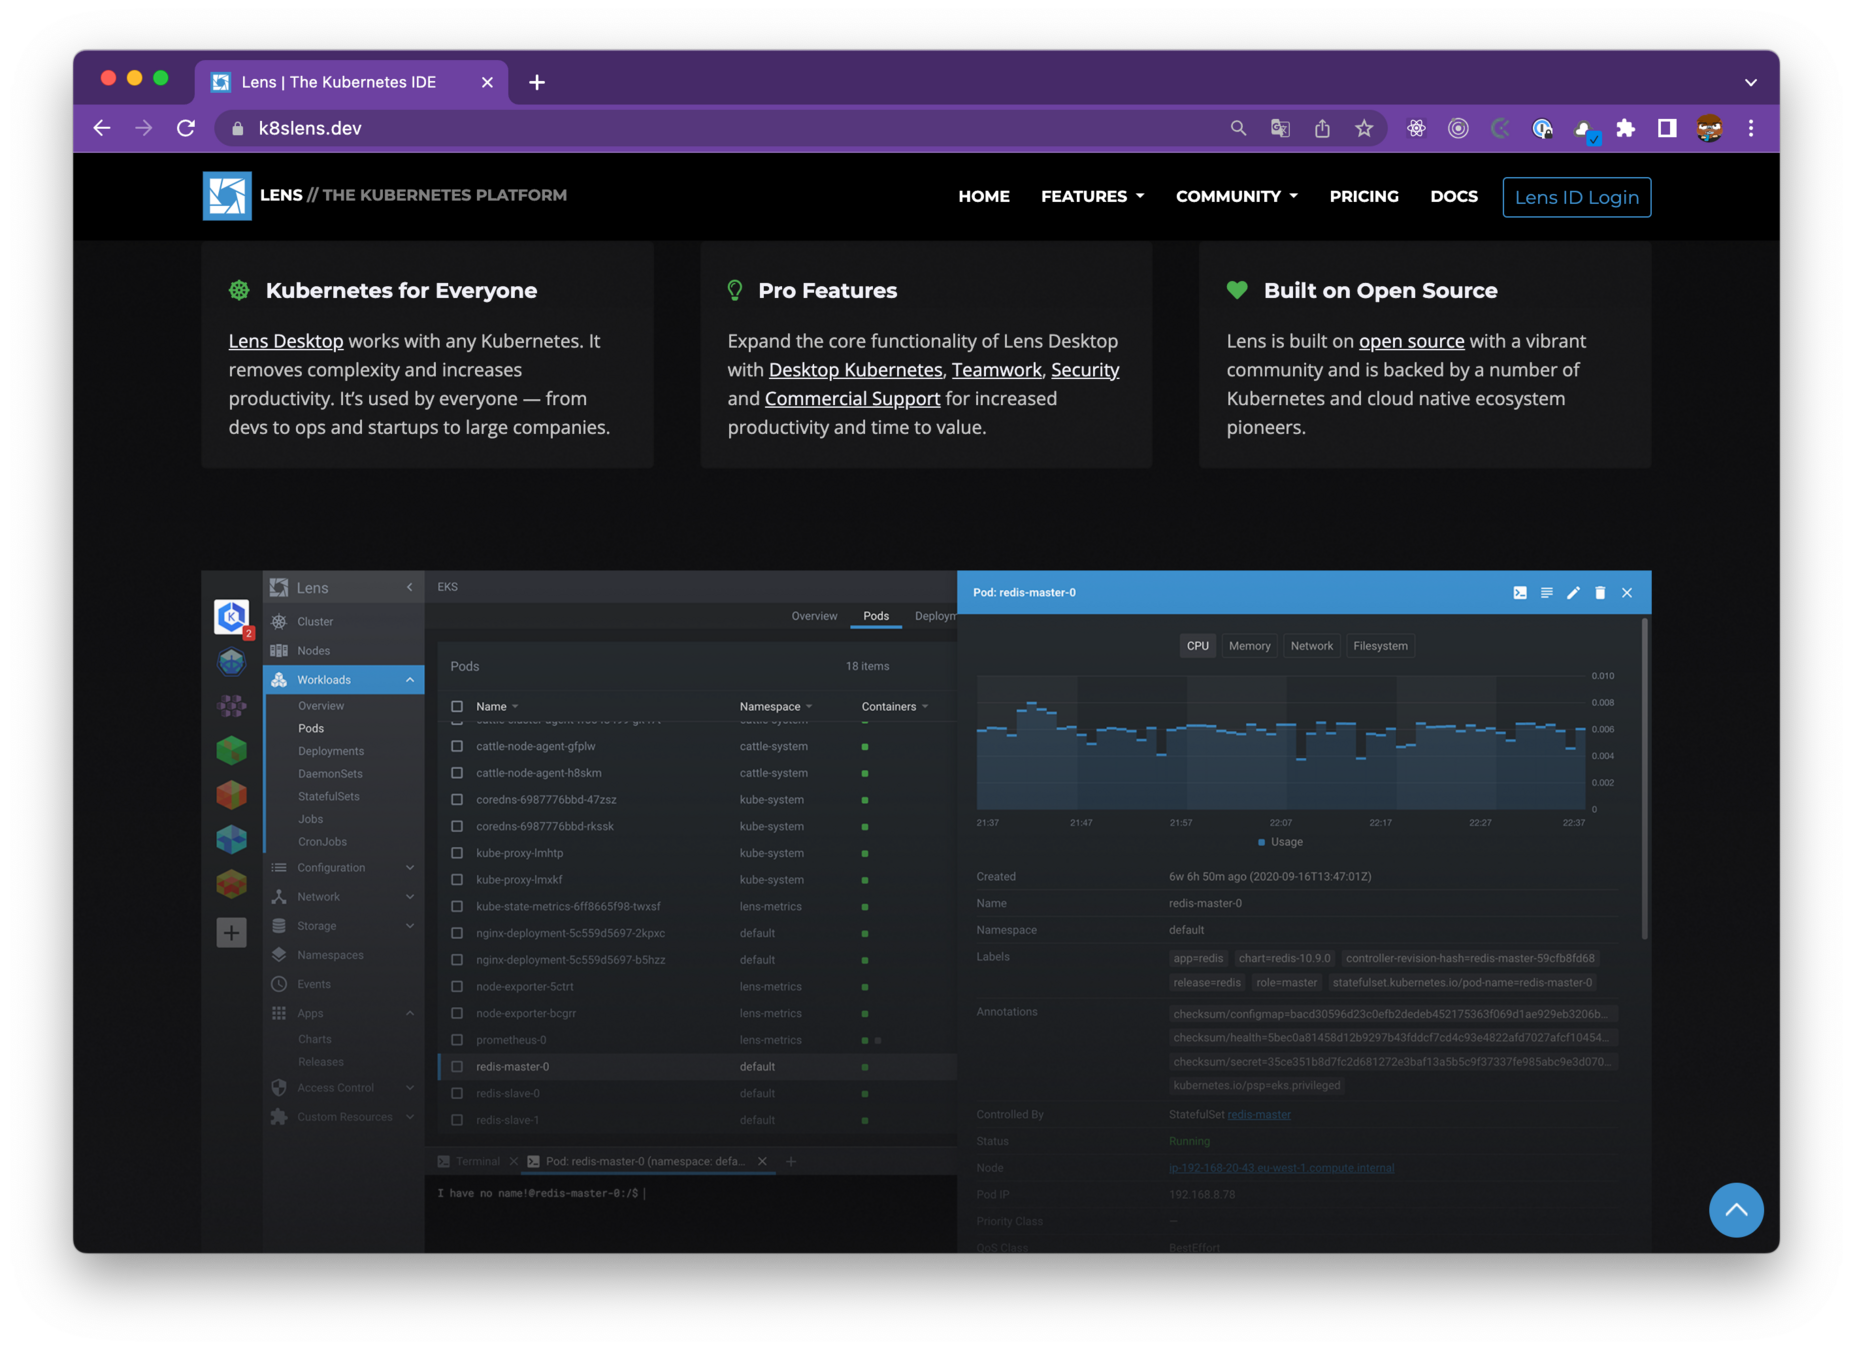The width and height of the screenshot is (1853, 1350).
Task: Toggle the select-all checkbox beside Name
Action: (x=457, y=706)
